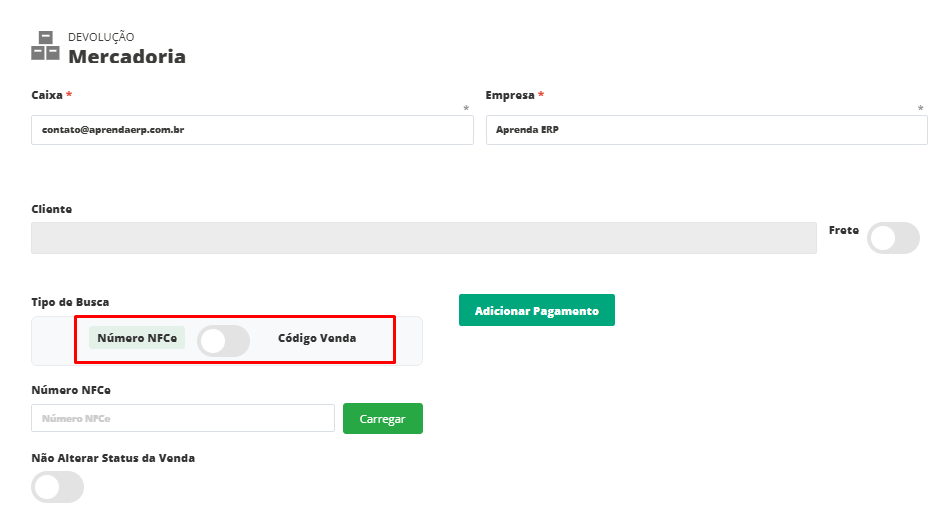Image resolution: width=946 pixels, height=507 pixels.
Task: Toggle the Frete switch
Action: pos(893,238)
